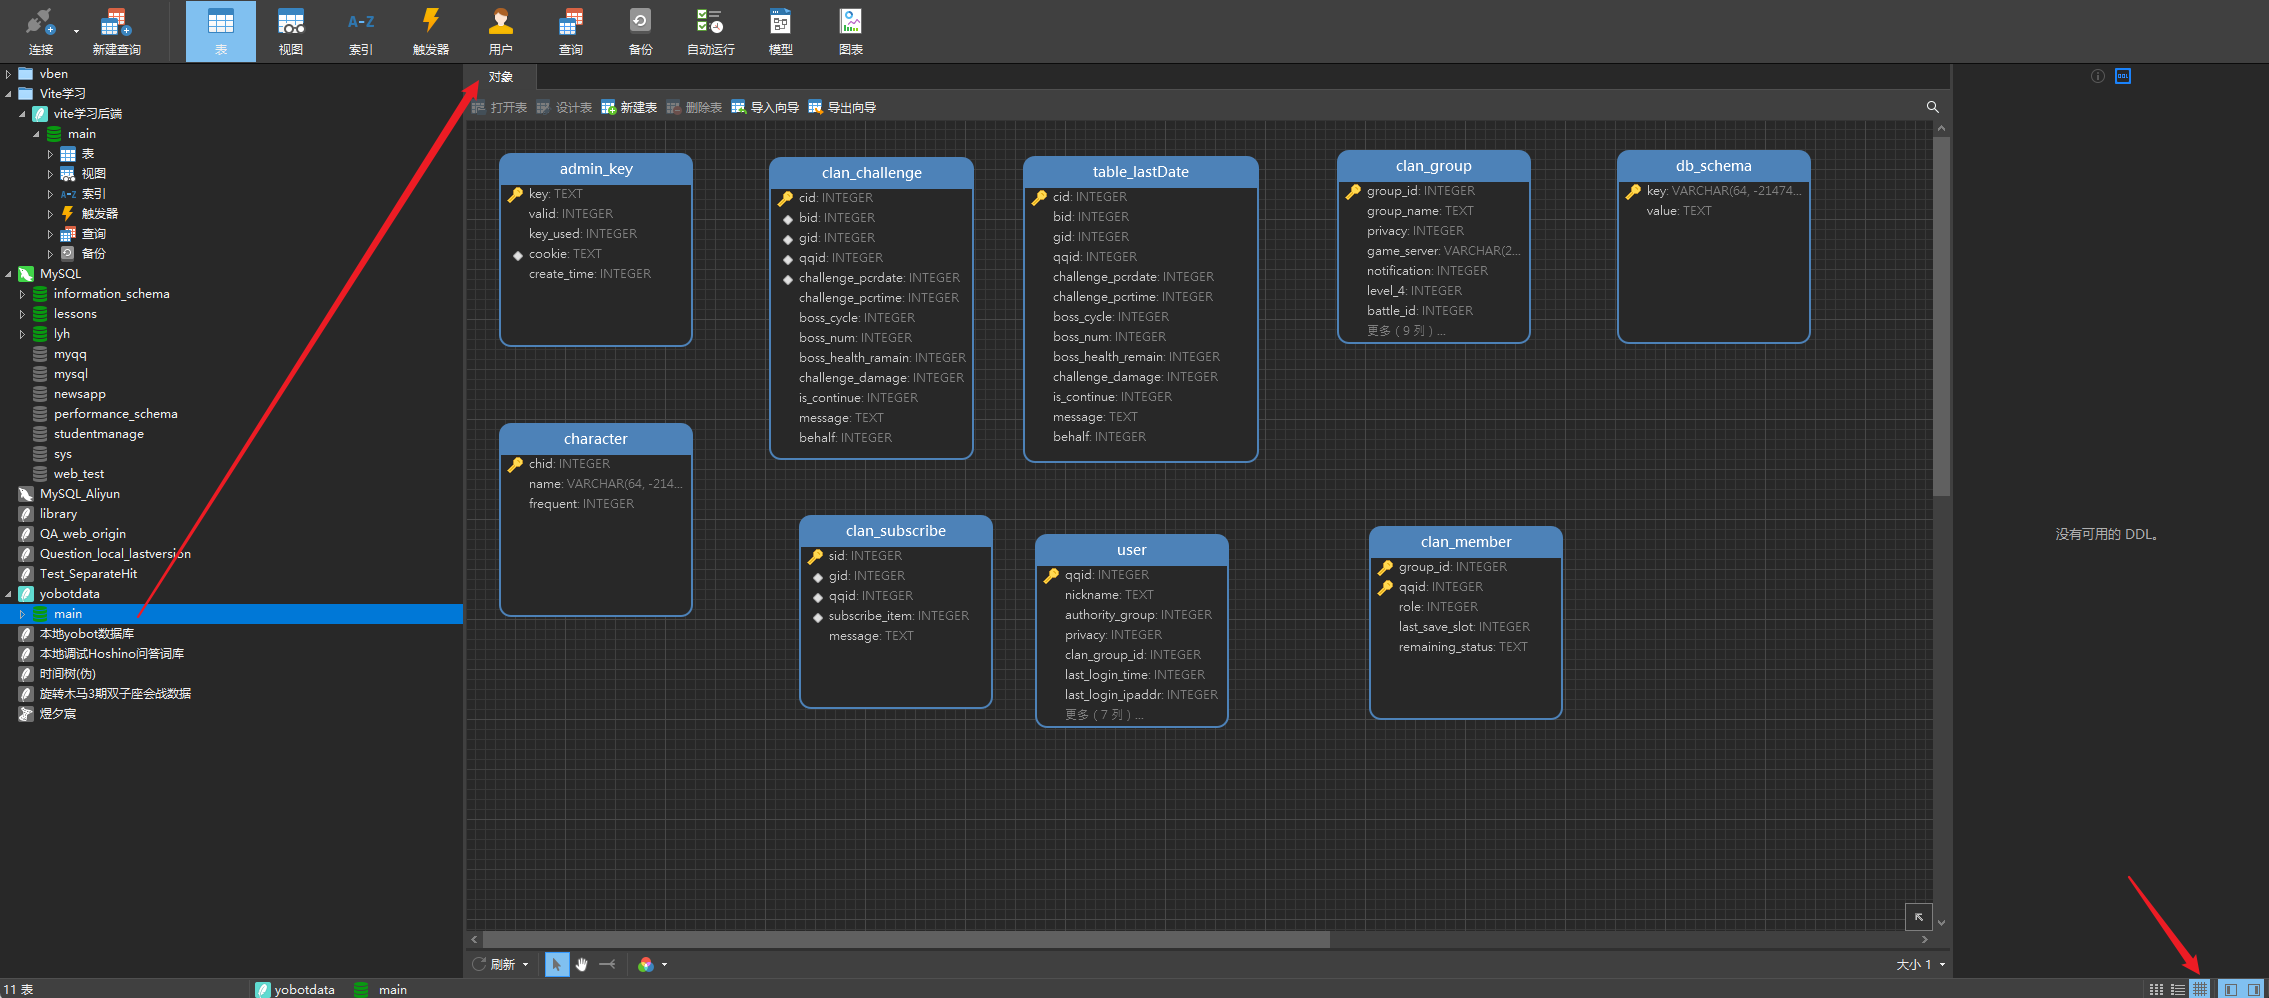
Task: Expand the 触发器 node under Vite main
Action: coord(50,214)
